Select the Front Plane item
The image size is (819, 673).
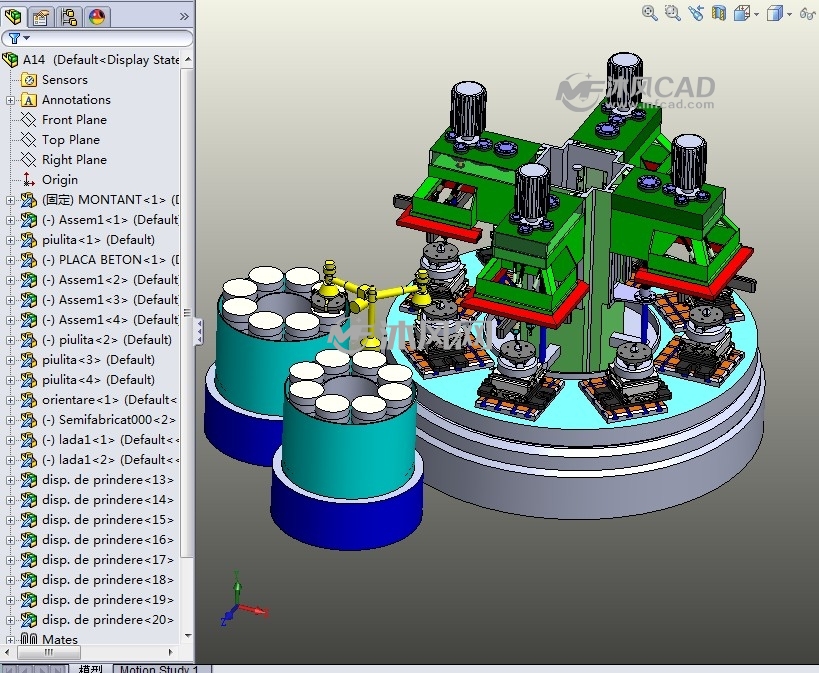[74, 120]
